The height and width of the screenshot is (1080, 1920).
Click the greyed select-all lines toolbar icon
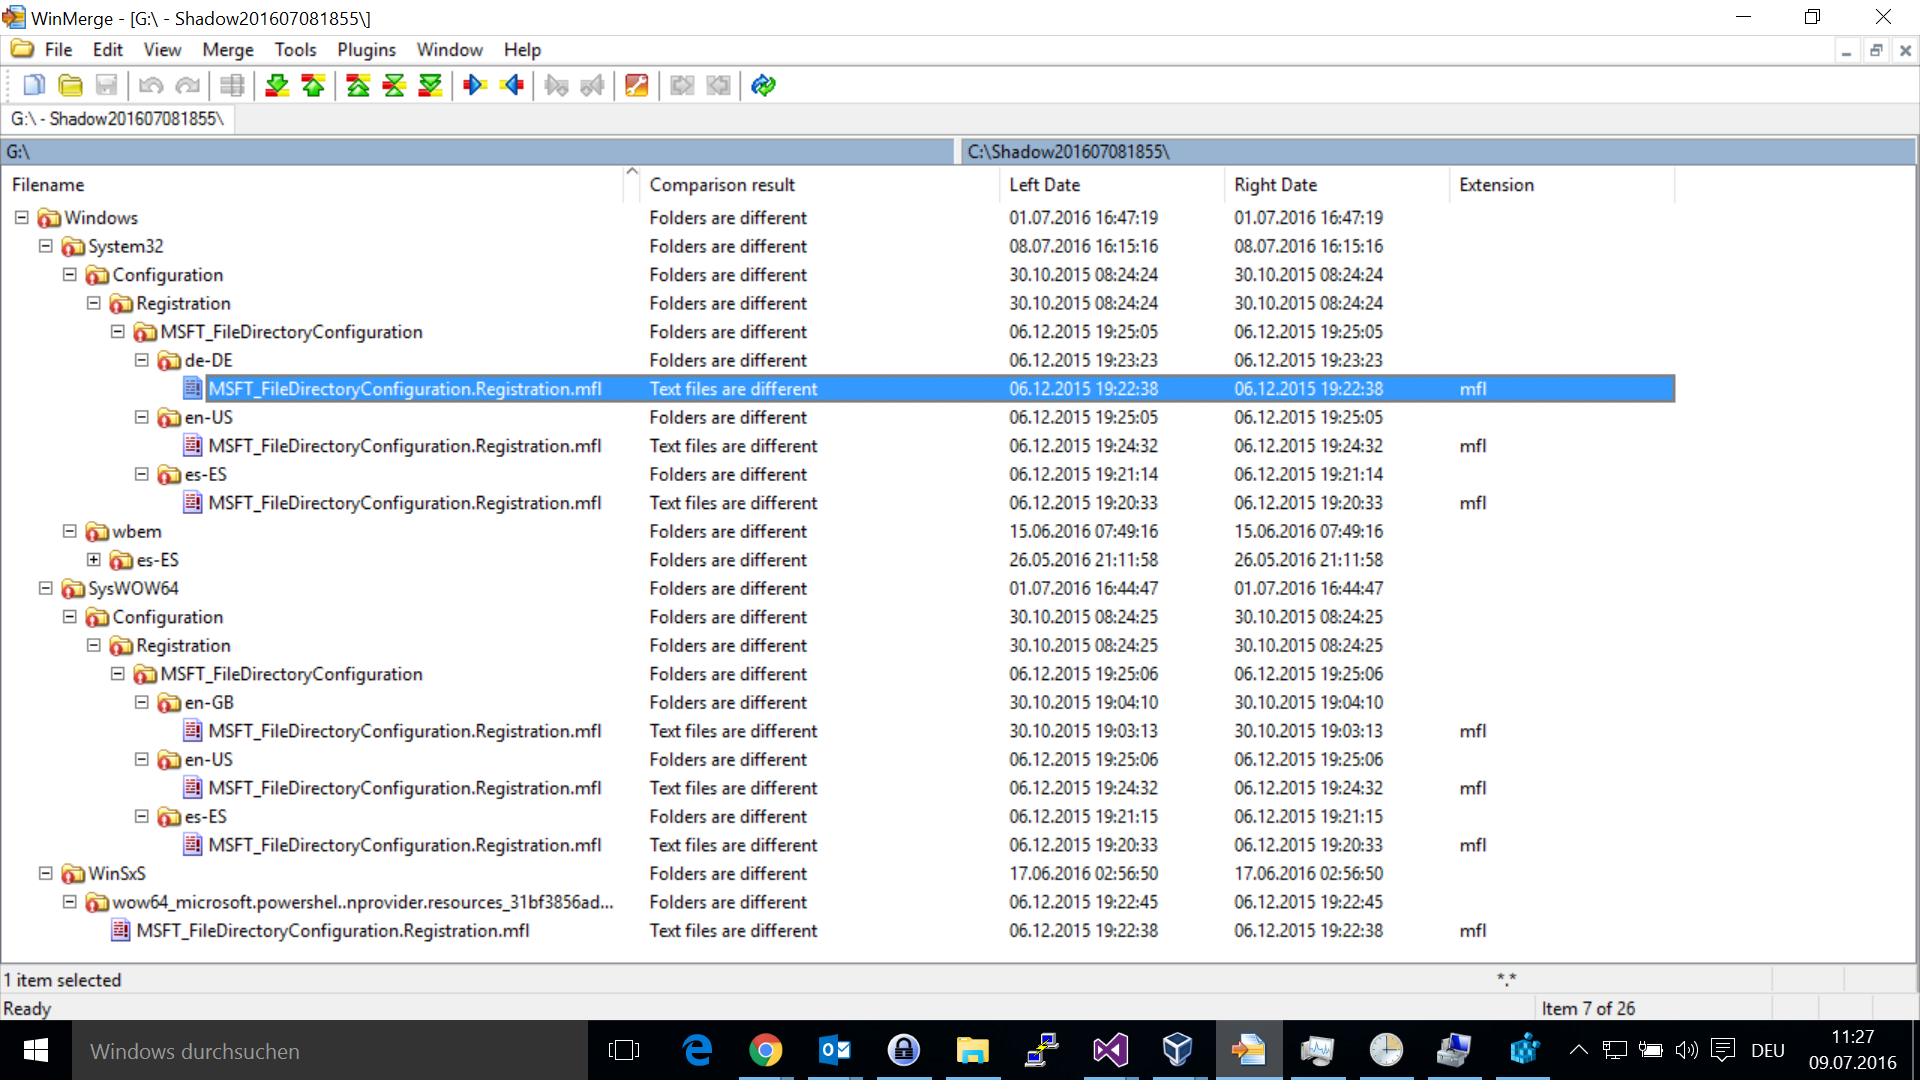[232, 86]
